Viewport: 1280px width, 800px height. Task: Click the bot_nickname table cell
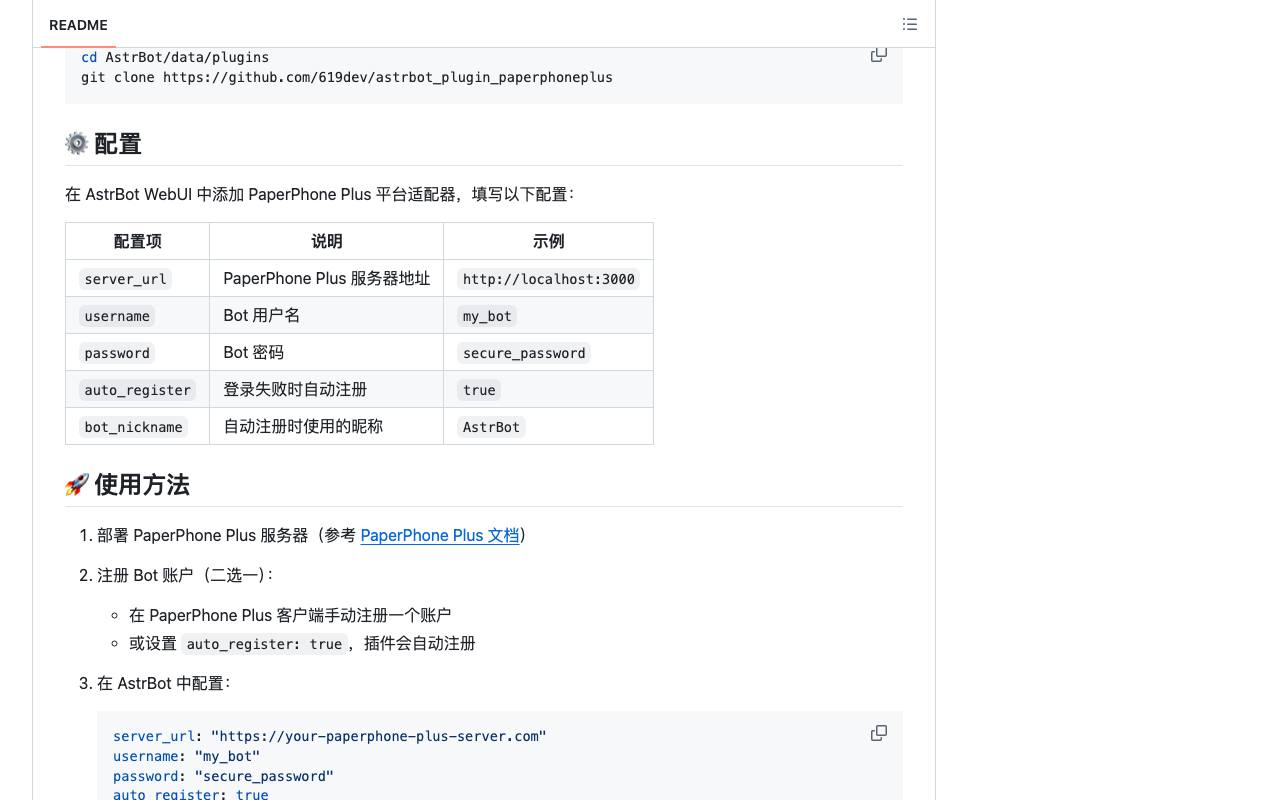tap(137, 426)
